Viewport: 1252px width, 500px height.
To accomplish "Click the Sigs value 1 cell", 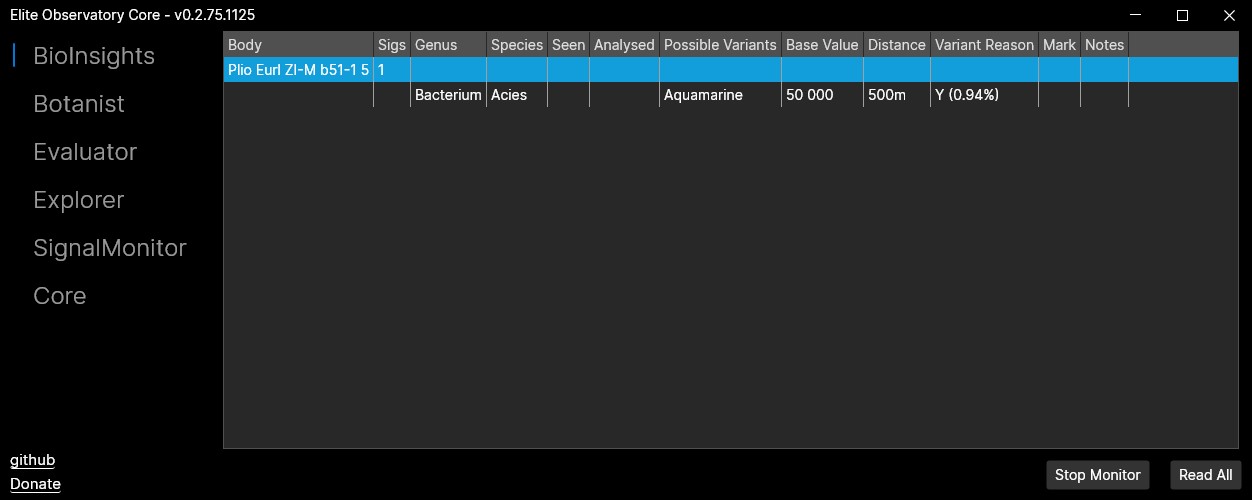I will [392, 70].
